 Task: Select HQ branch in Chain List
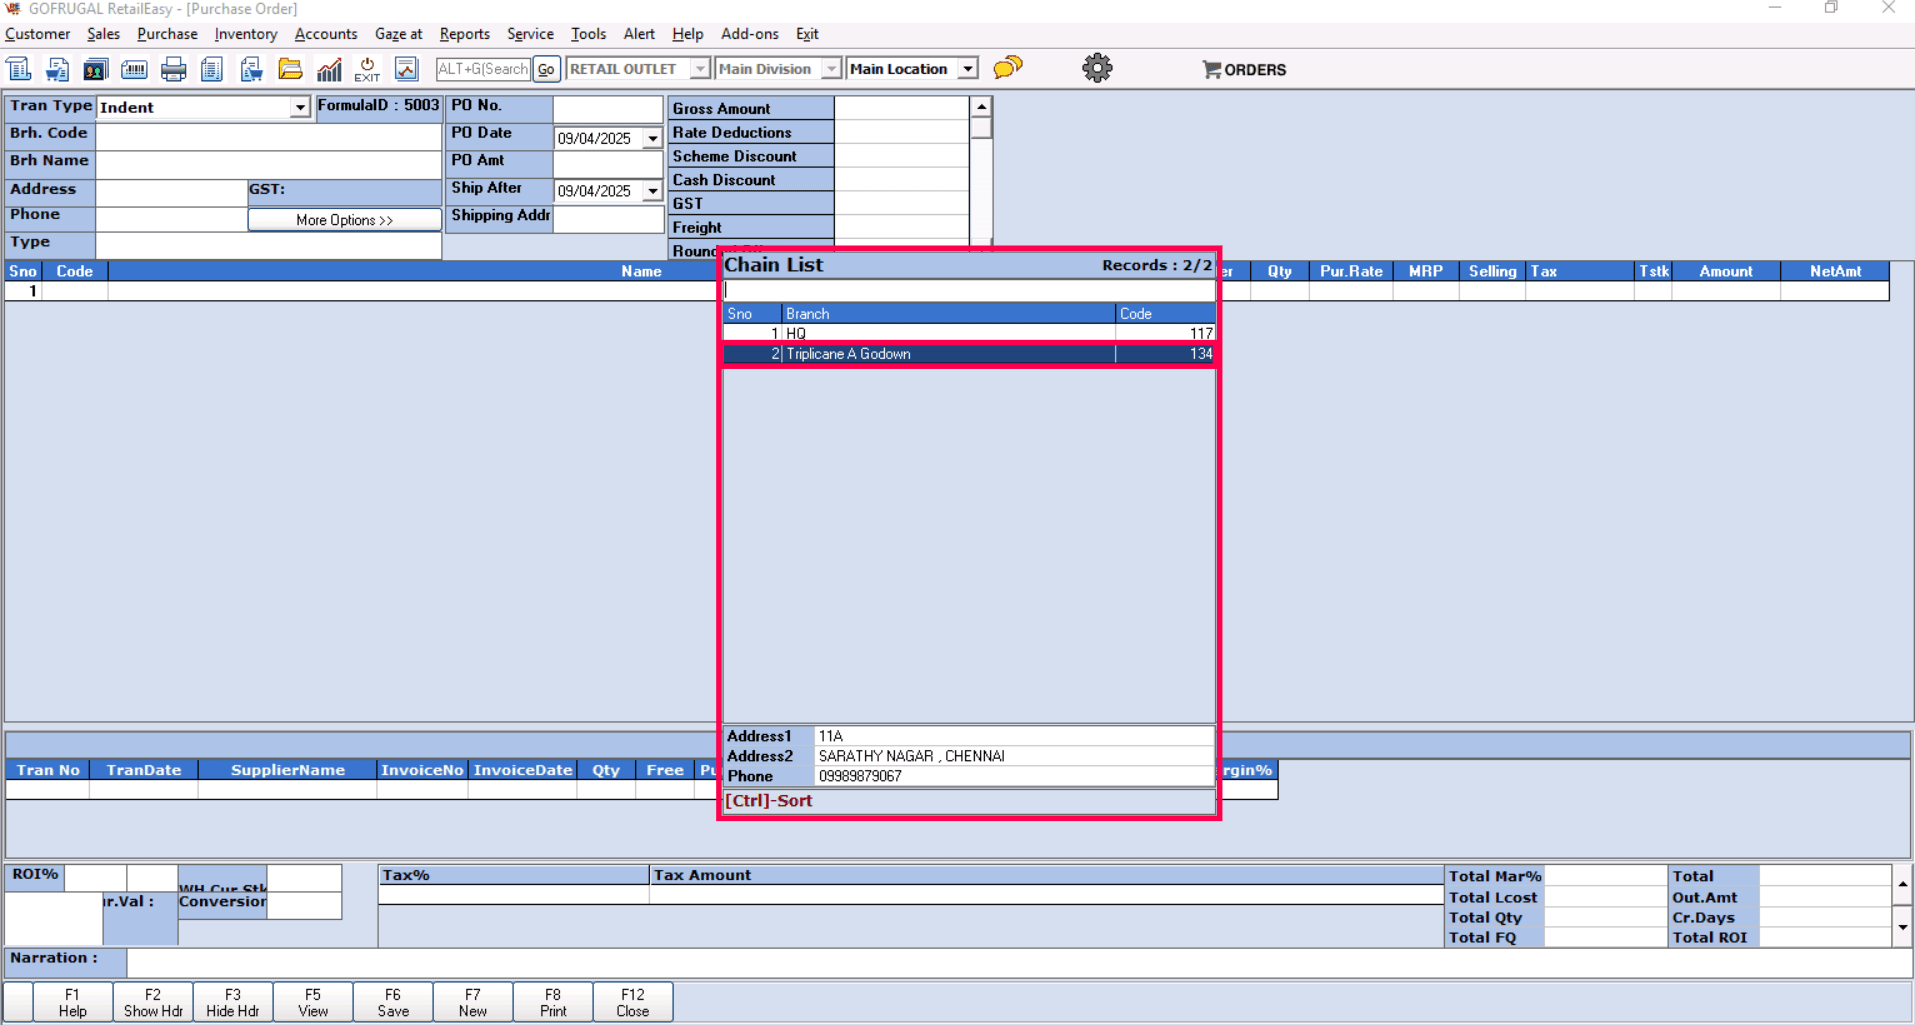pos(969,333)
